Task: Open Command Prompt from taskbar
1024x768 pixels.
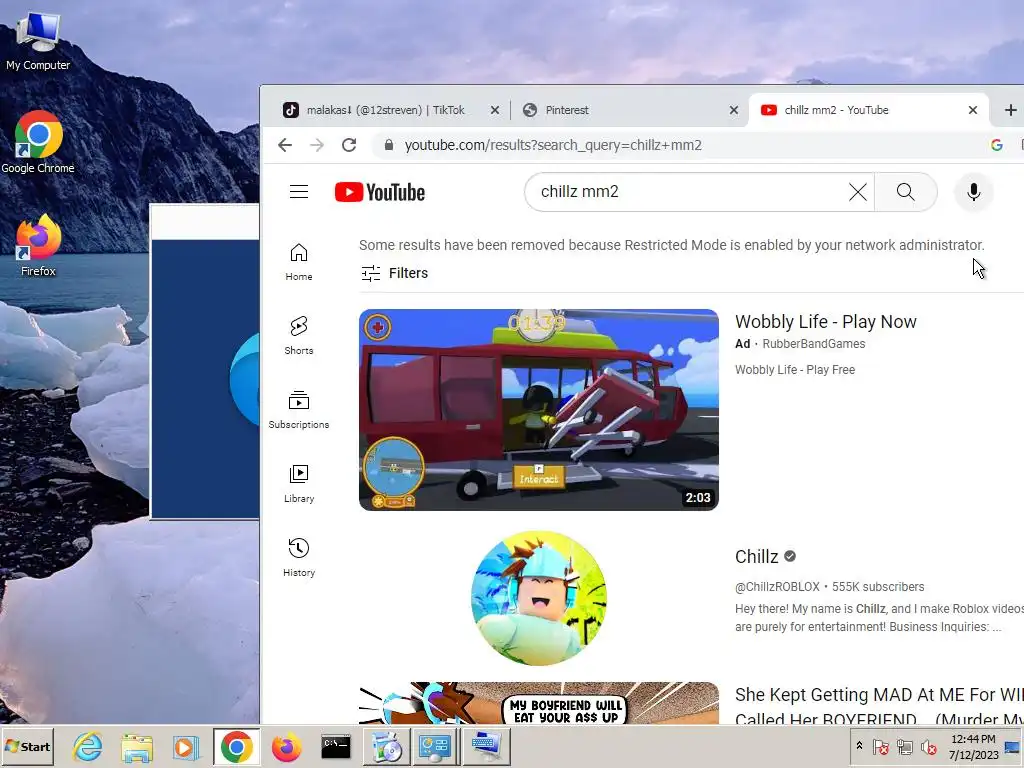Action: (x=336, y=747)
